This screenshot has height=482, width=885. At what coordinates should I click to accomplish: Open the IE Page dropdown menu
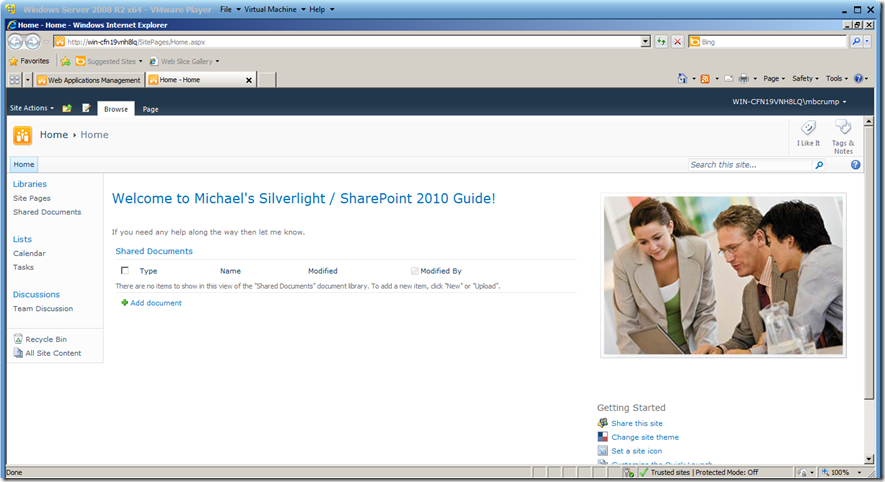pos(774,78)
